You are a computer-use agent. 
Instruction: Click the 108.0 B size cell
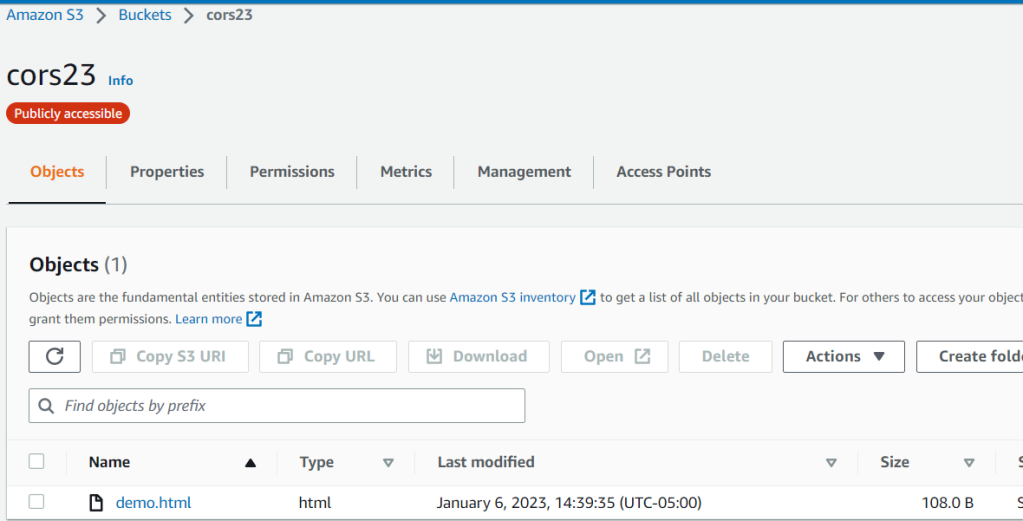click(947, 503)
